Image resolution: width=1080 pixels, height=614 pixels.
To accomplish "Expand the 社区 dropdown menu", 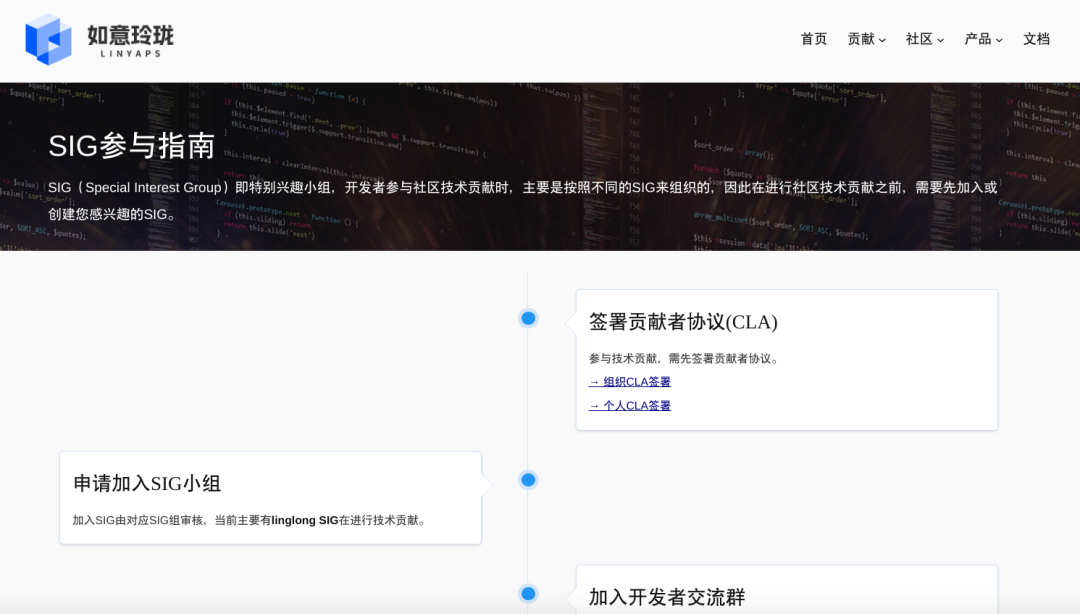I will coord(919,39).
